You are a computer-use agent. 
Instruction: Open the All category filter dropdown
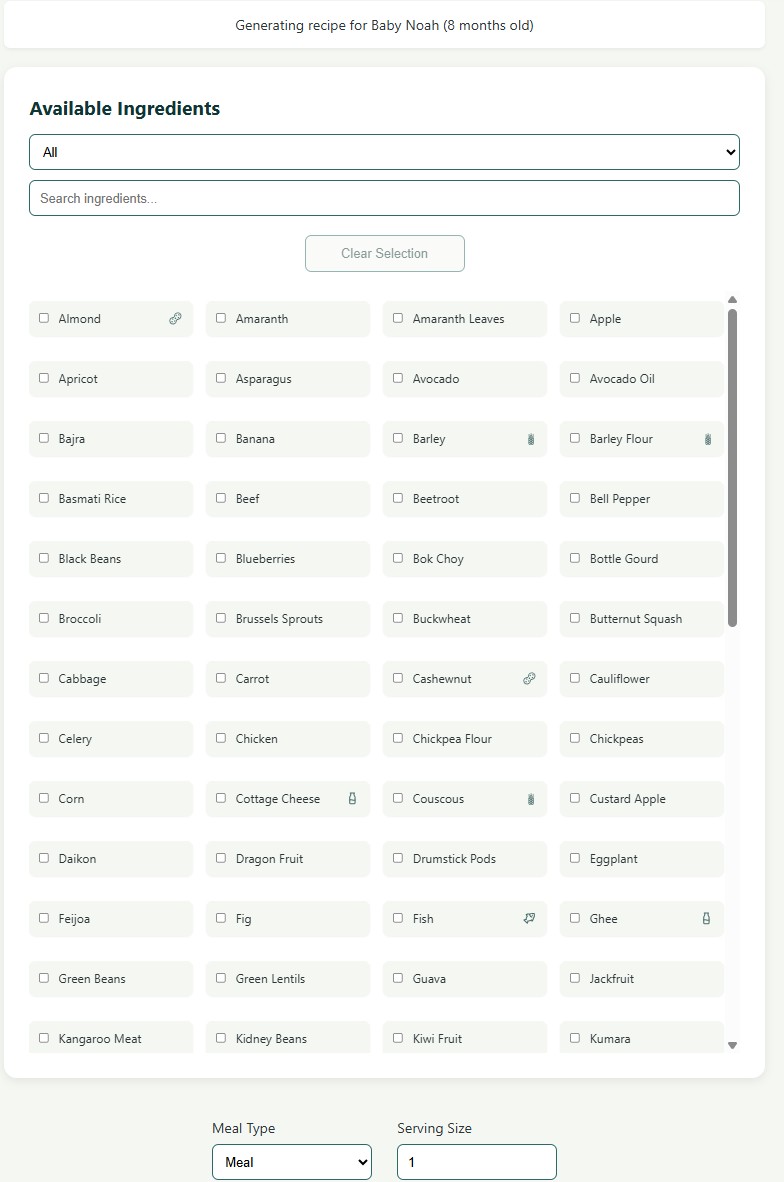(384, 151)
